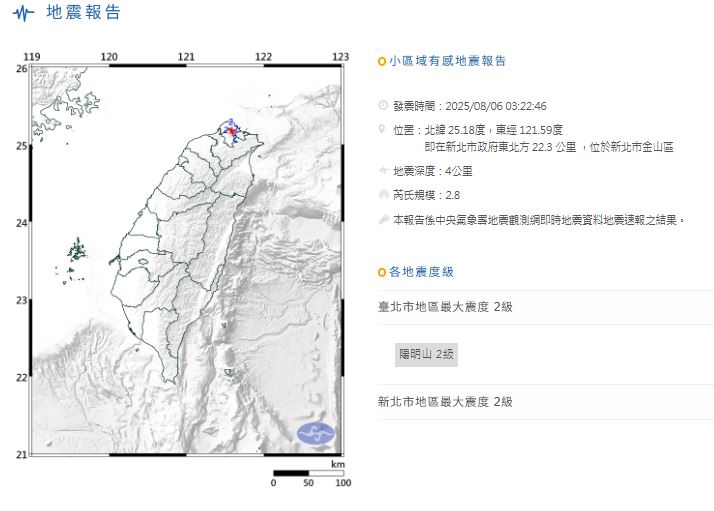
Task: Click the seismic wave icon beside 地震報告
Action: tap(21, 14)
